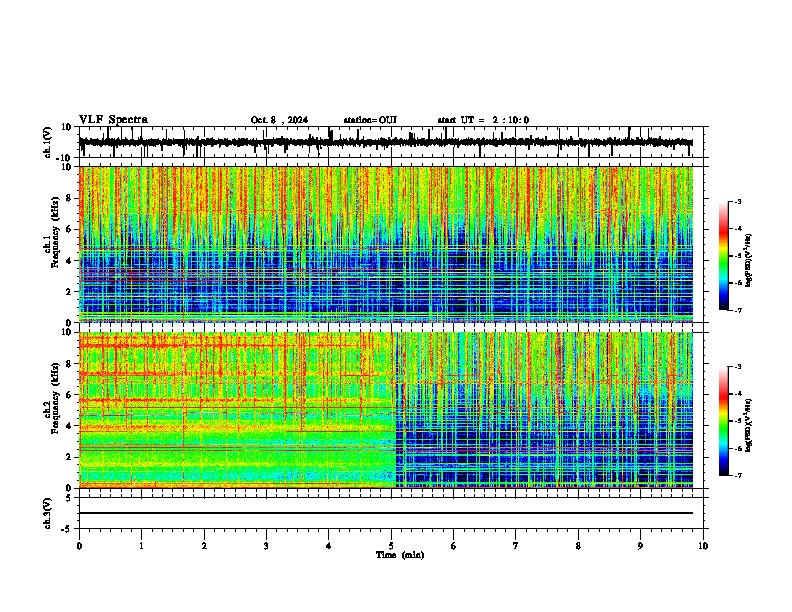Viewport: 792px width, 612px height.
Task: Click time axis tick label 2
Action: coord(204,546)
